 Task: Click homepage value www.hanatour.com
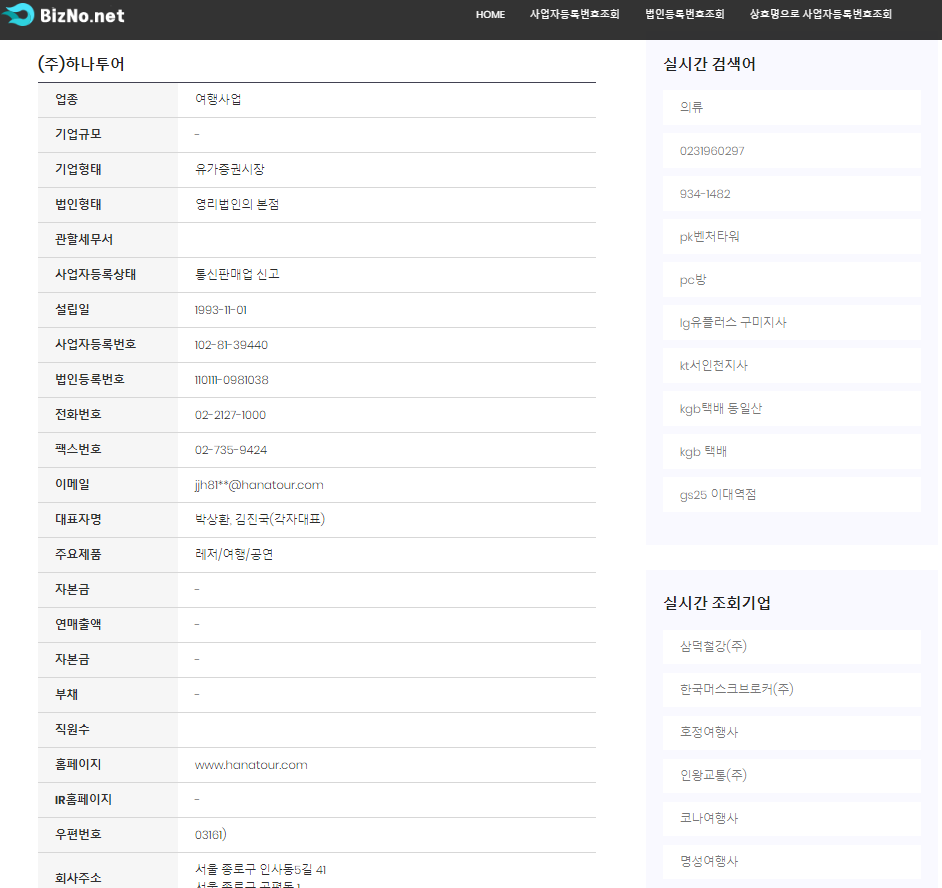click(x=251, y=765)
